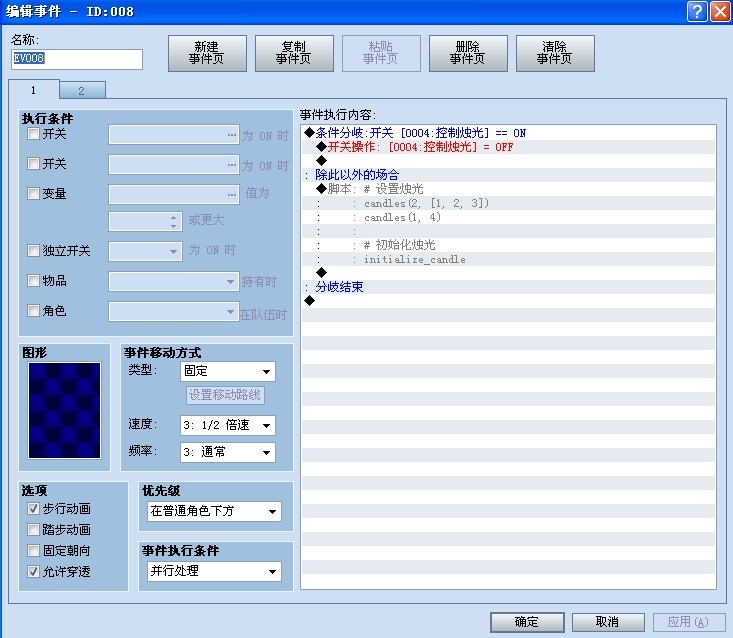This screenshot has height=638, width=733.
Task: Select the red 开关操作 command line
Action: pyautogui.click(x=508, y=147)
